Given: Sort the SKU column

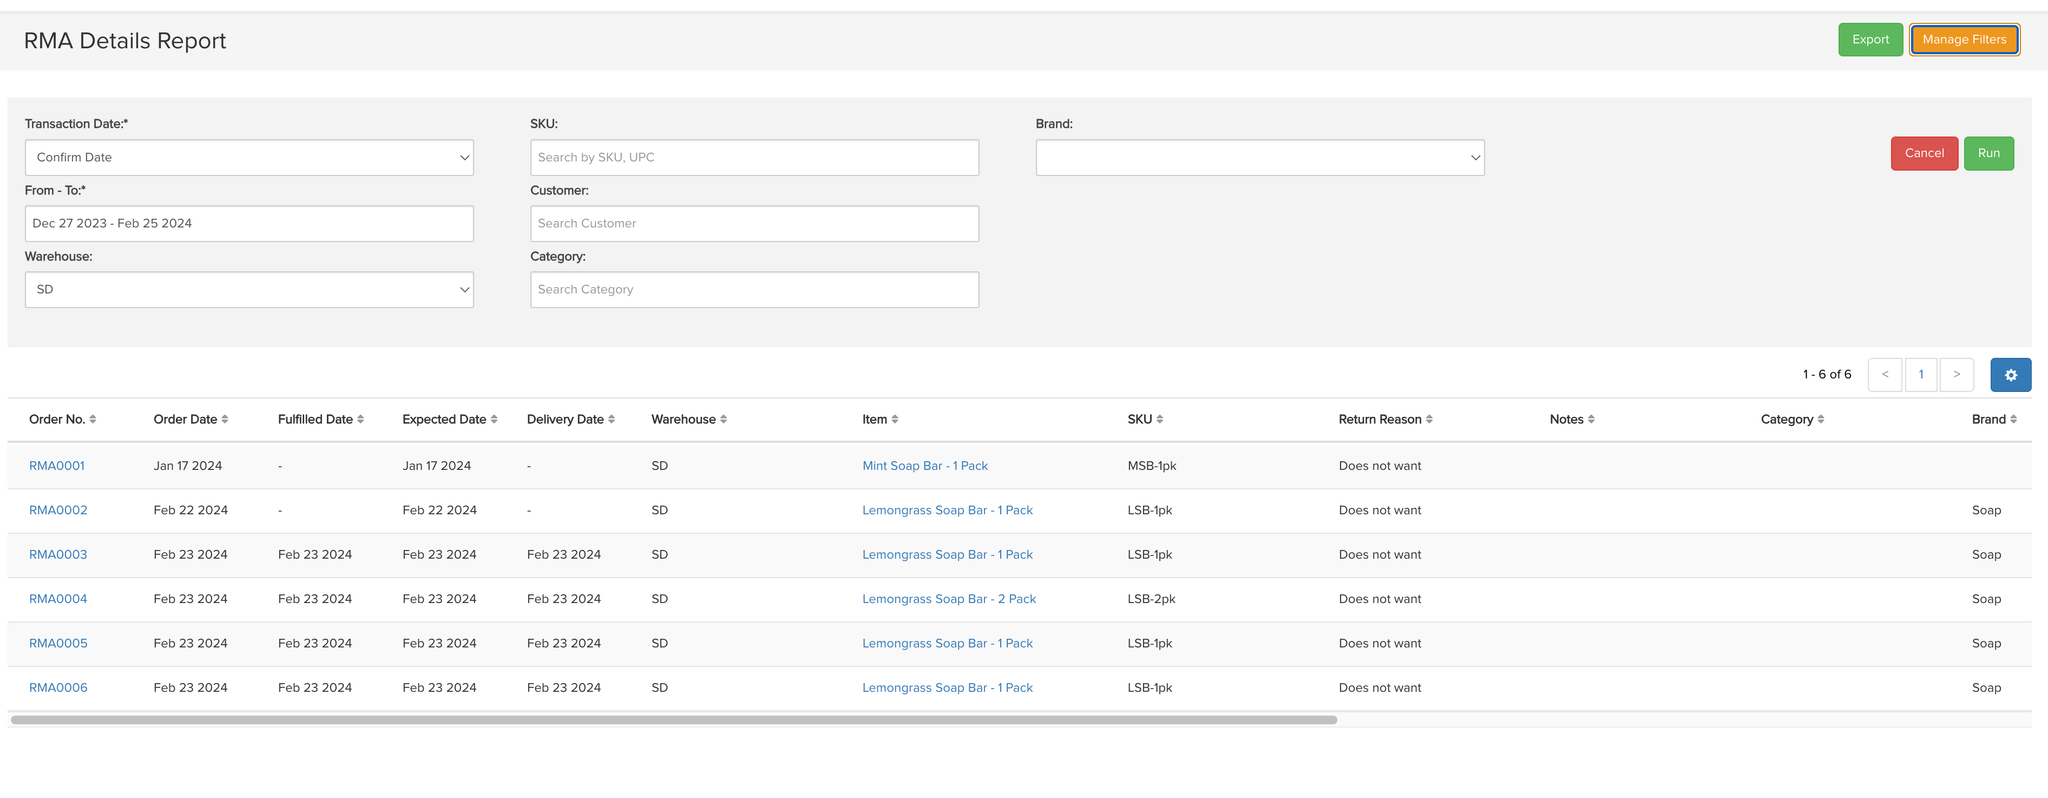Looking at the screenshot, I should point(1145,420).
